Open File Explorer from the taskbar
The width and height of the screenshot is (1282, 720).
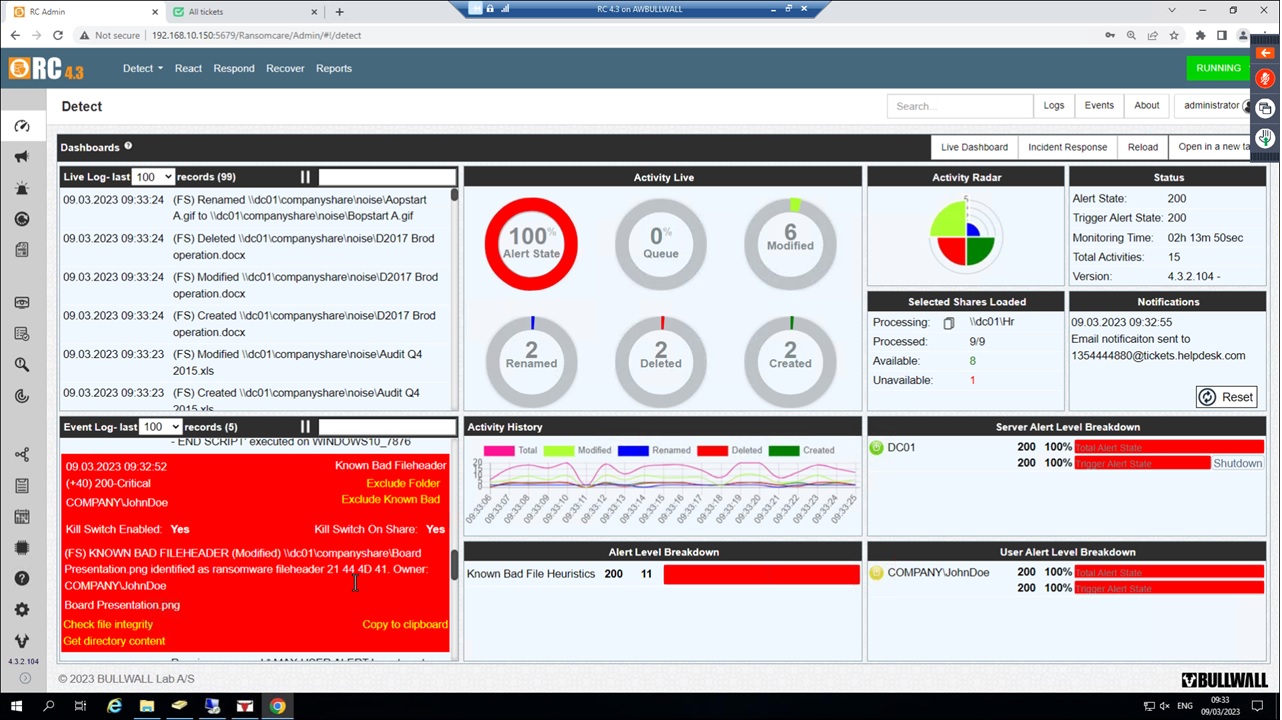pyautogui.click(x=147, y=706)
